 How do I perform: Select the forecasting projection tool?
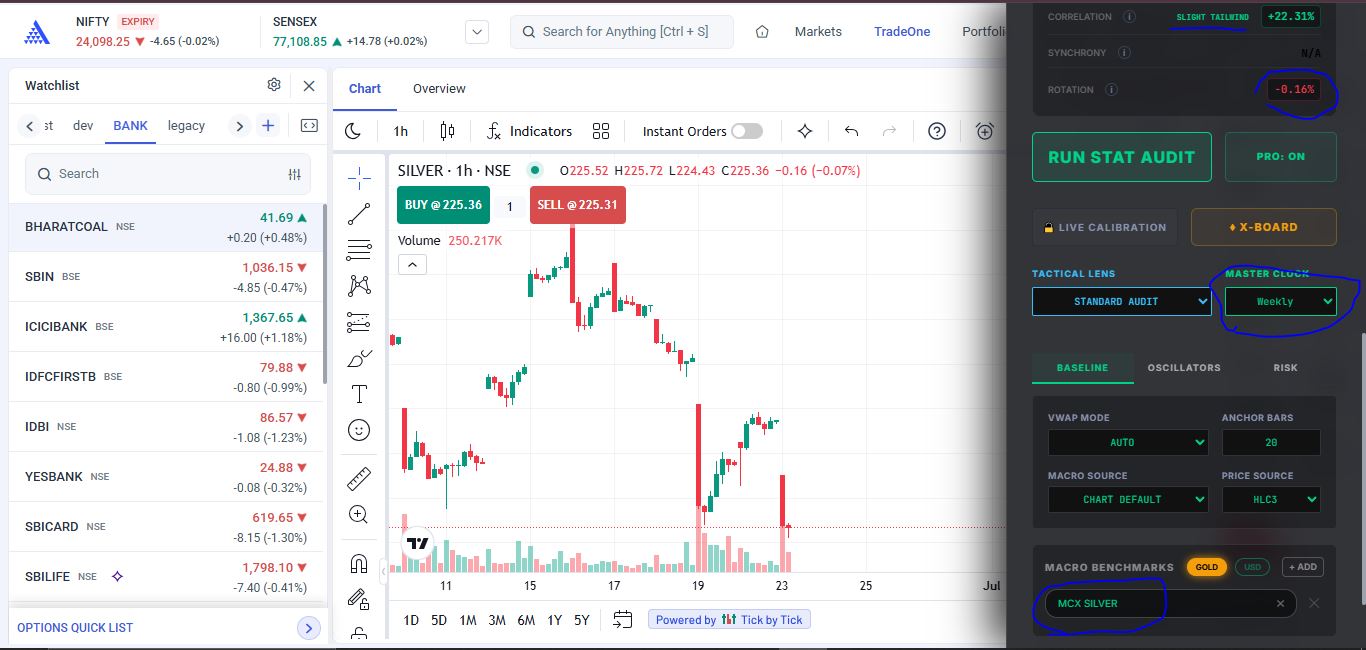359,322
